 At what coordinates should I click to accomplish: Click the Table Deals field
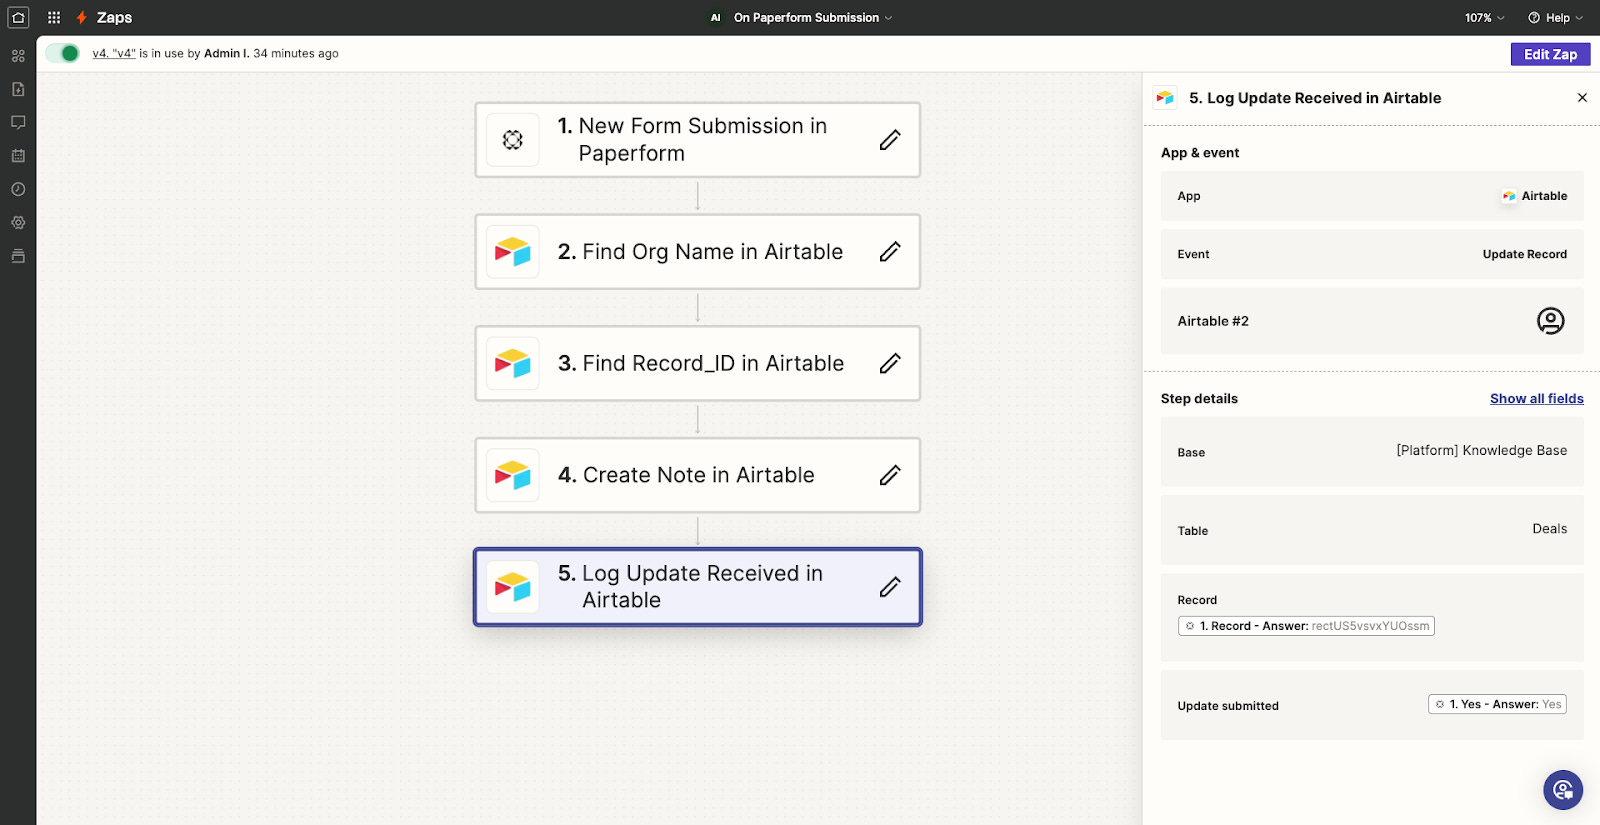1372,530
